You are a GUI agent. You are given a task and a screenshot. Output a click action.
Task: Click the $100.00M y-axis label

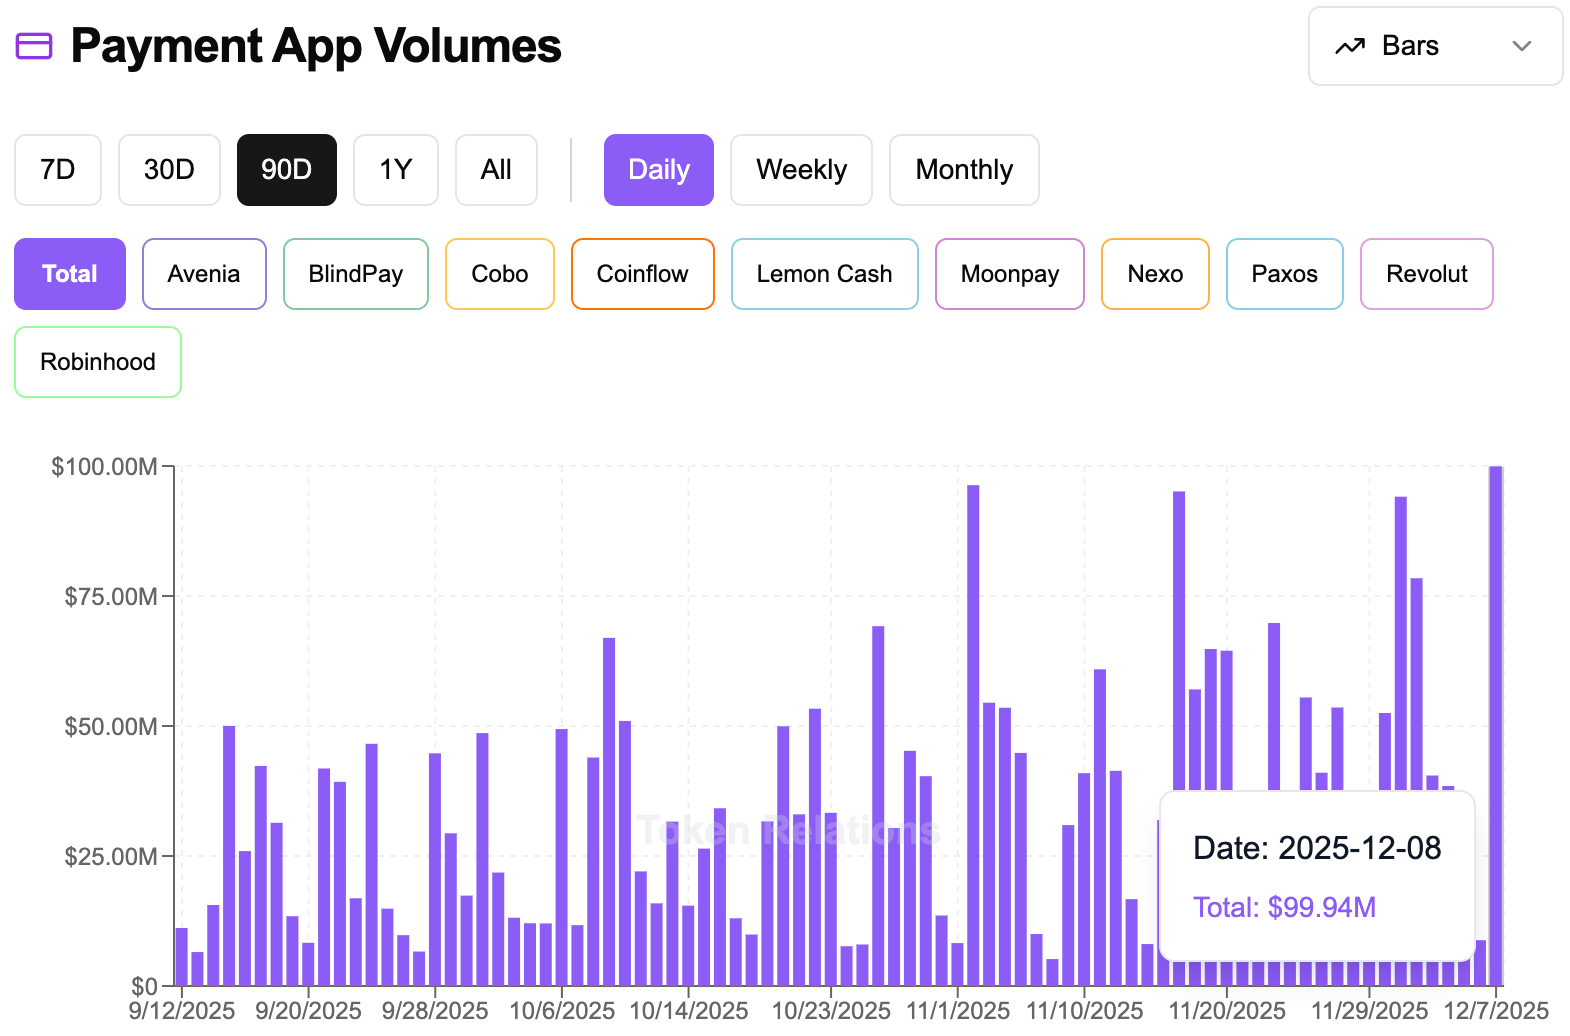coord(104,467)
